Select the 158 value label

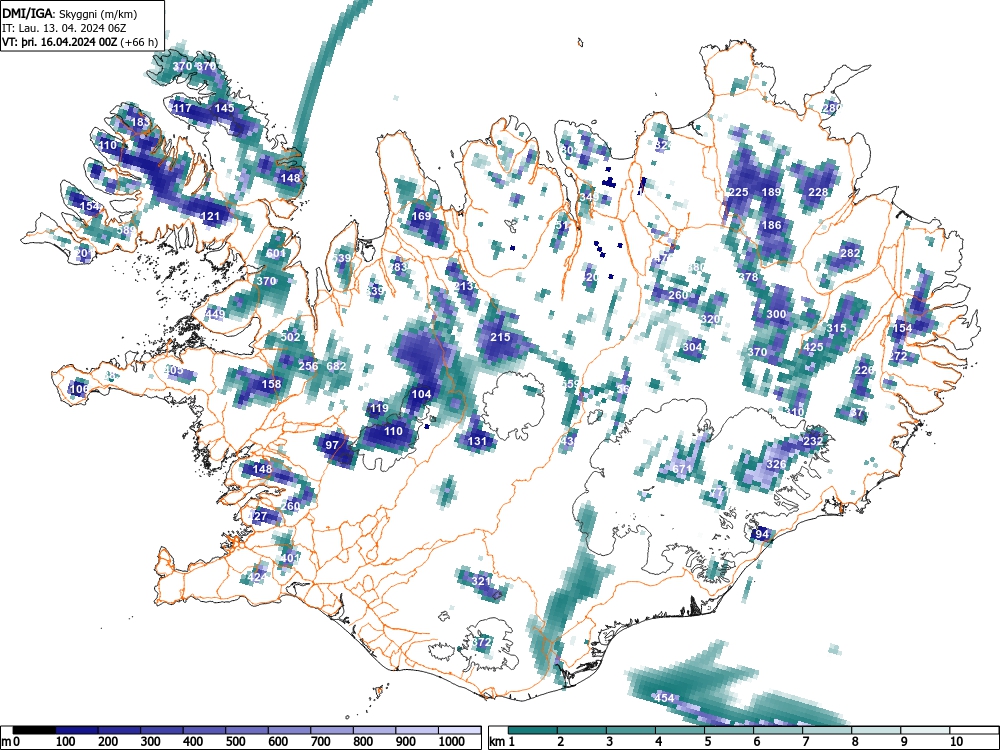point(271,384)
